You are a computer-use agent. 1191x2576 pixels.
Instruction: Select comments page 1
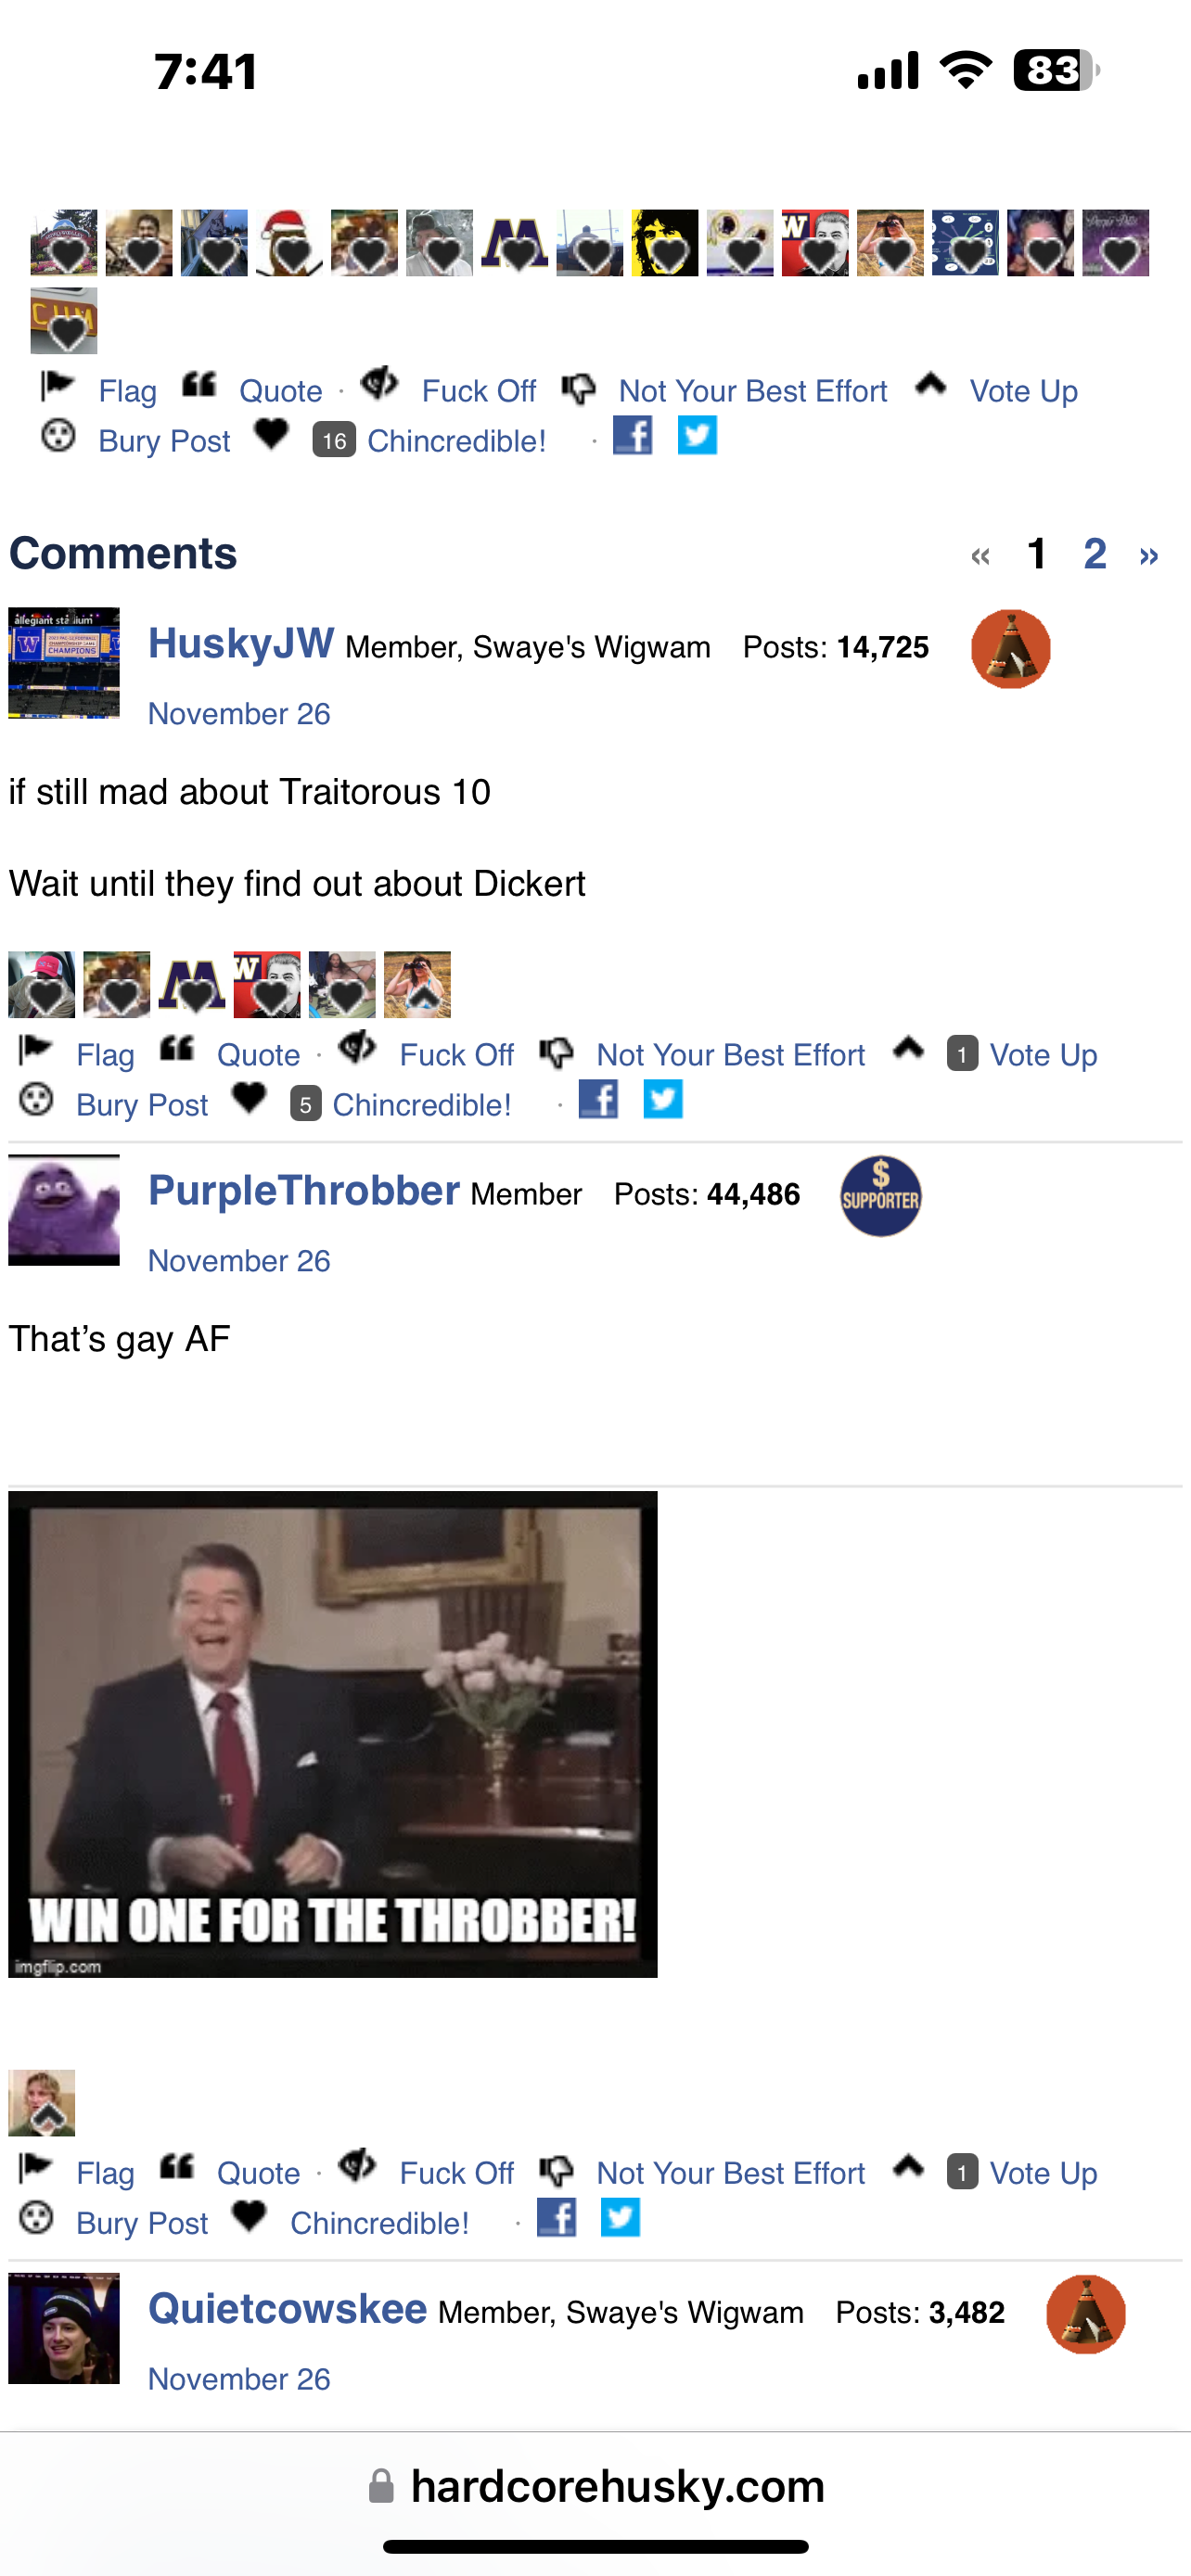[1037, 553]
